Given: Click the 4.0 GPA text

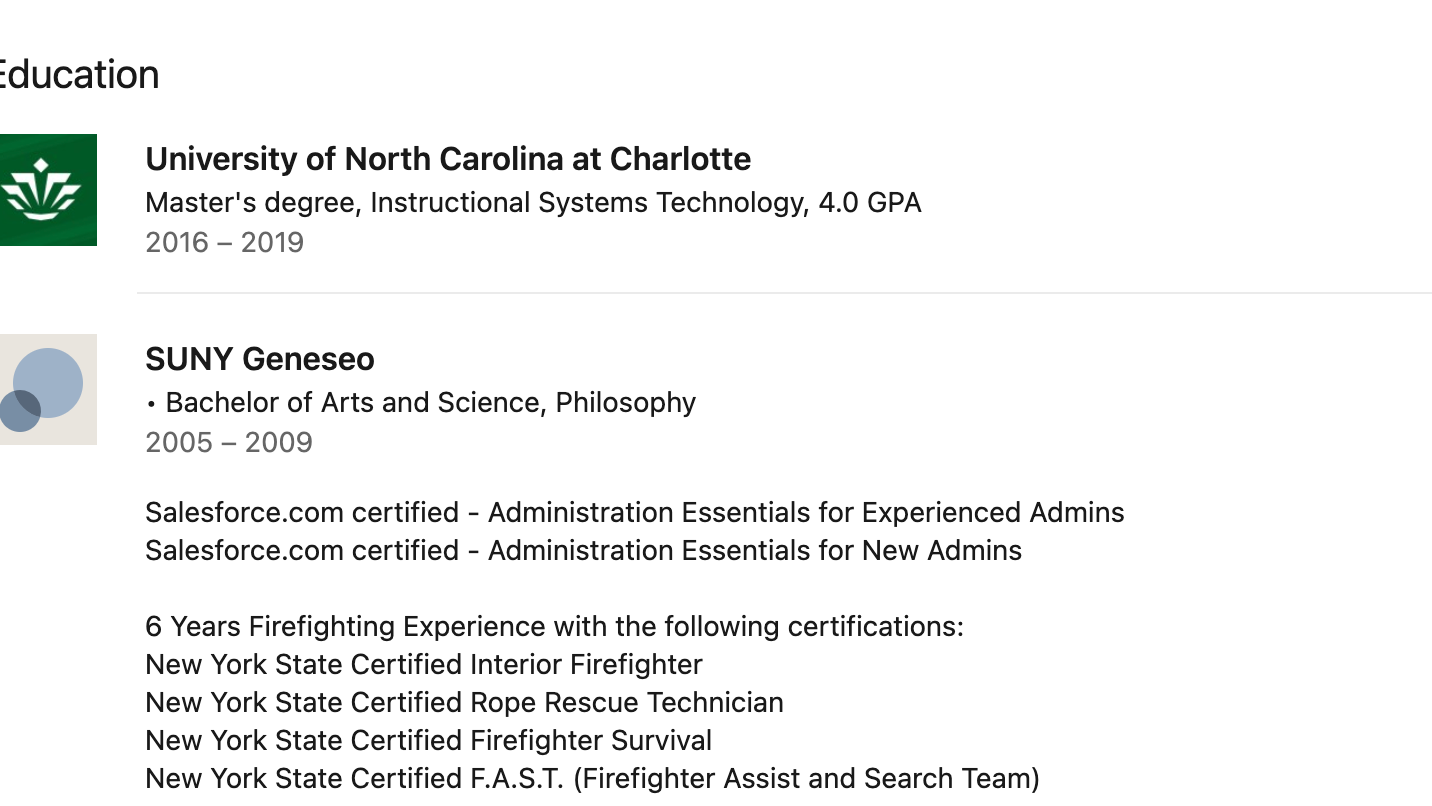Looking at the screenshot, I should click(870, 202).
